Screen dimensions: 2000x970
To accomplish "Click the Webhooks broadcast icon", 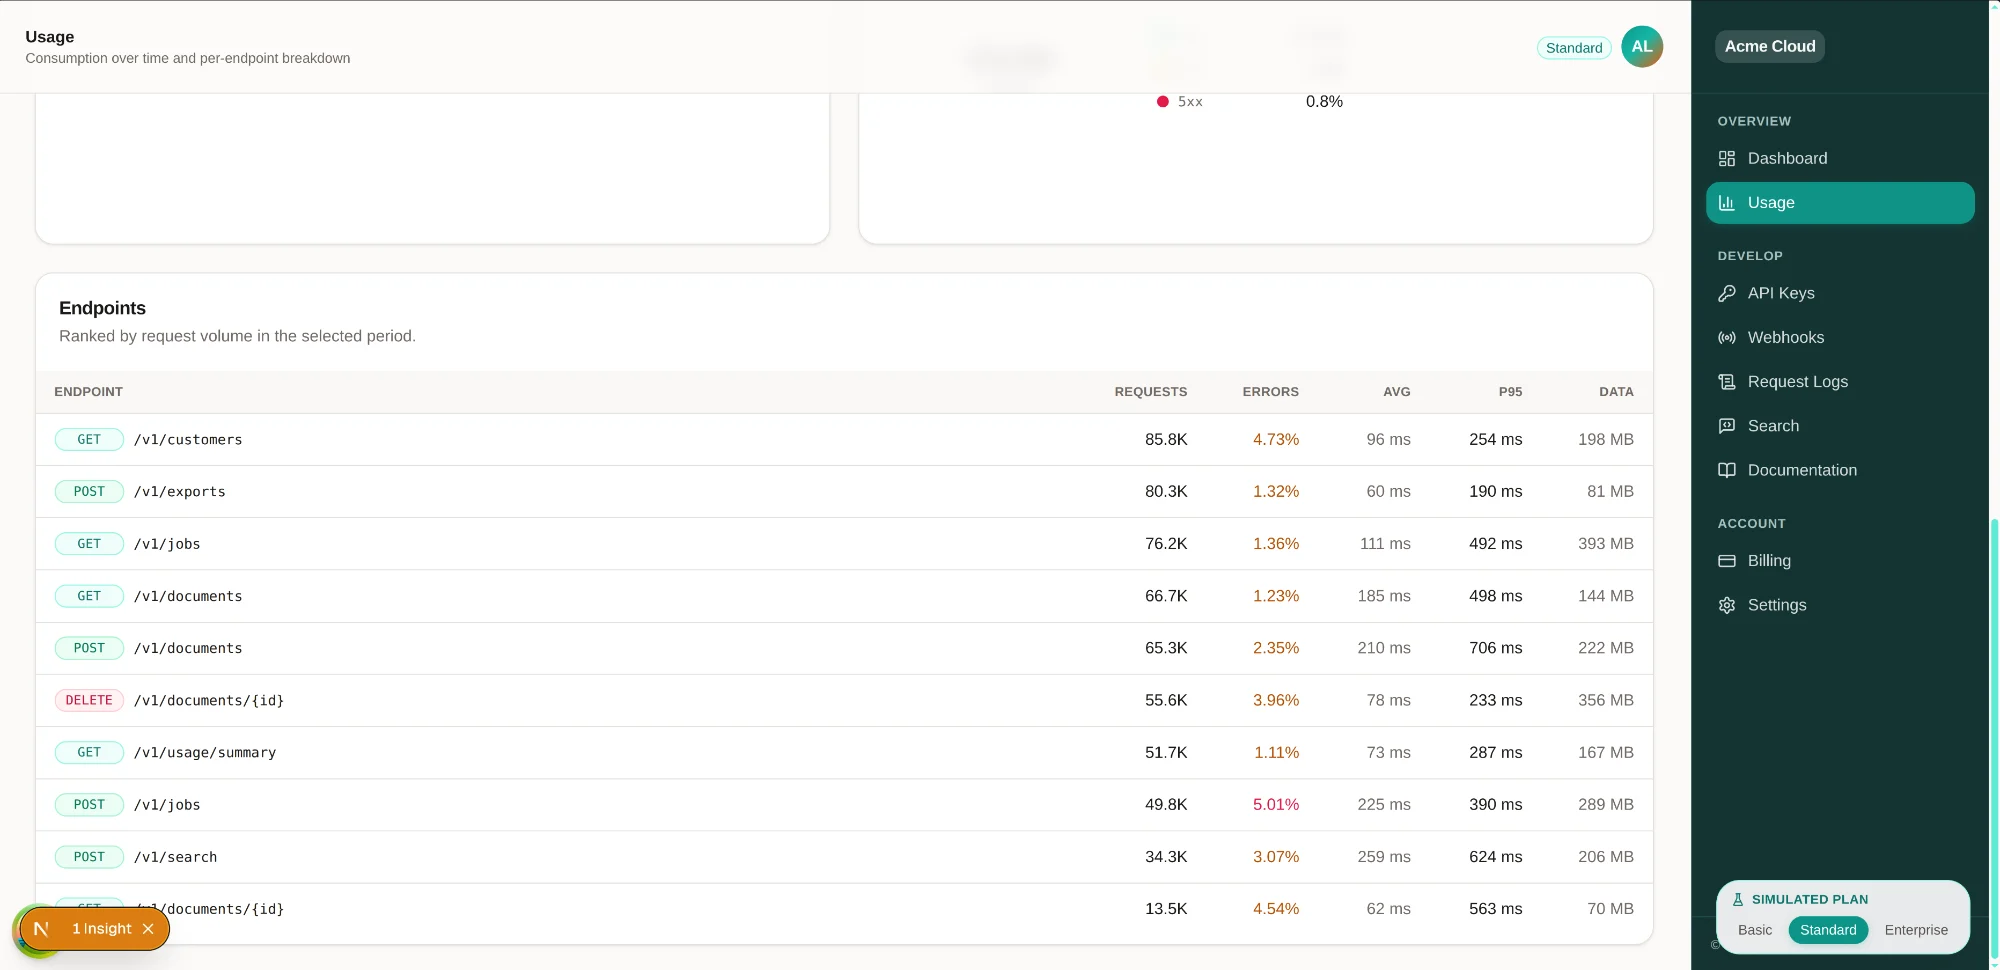I will tap(1727, 337).
